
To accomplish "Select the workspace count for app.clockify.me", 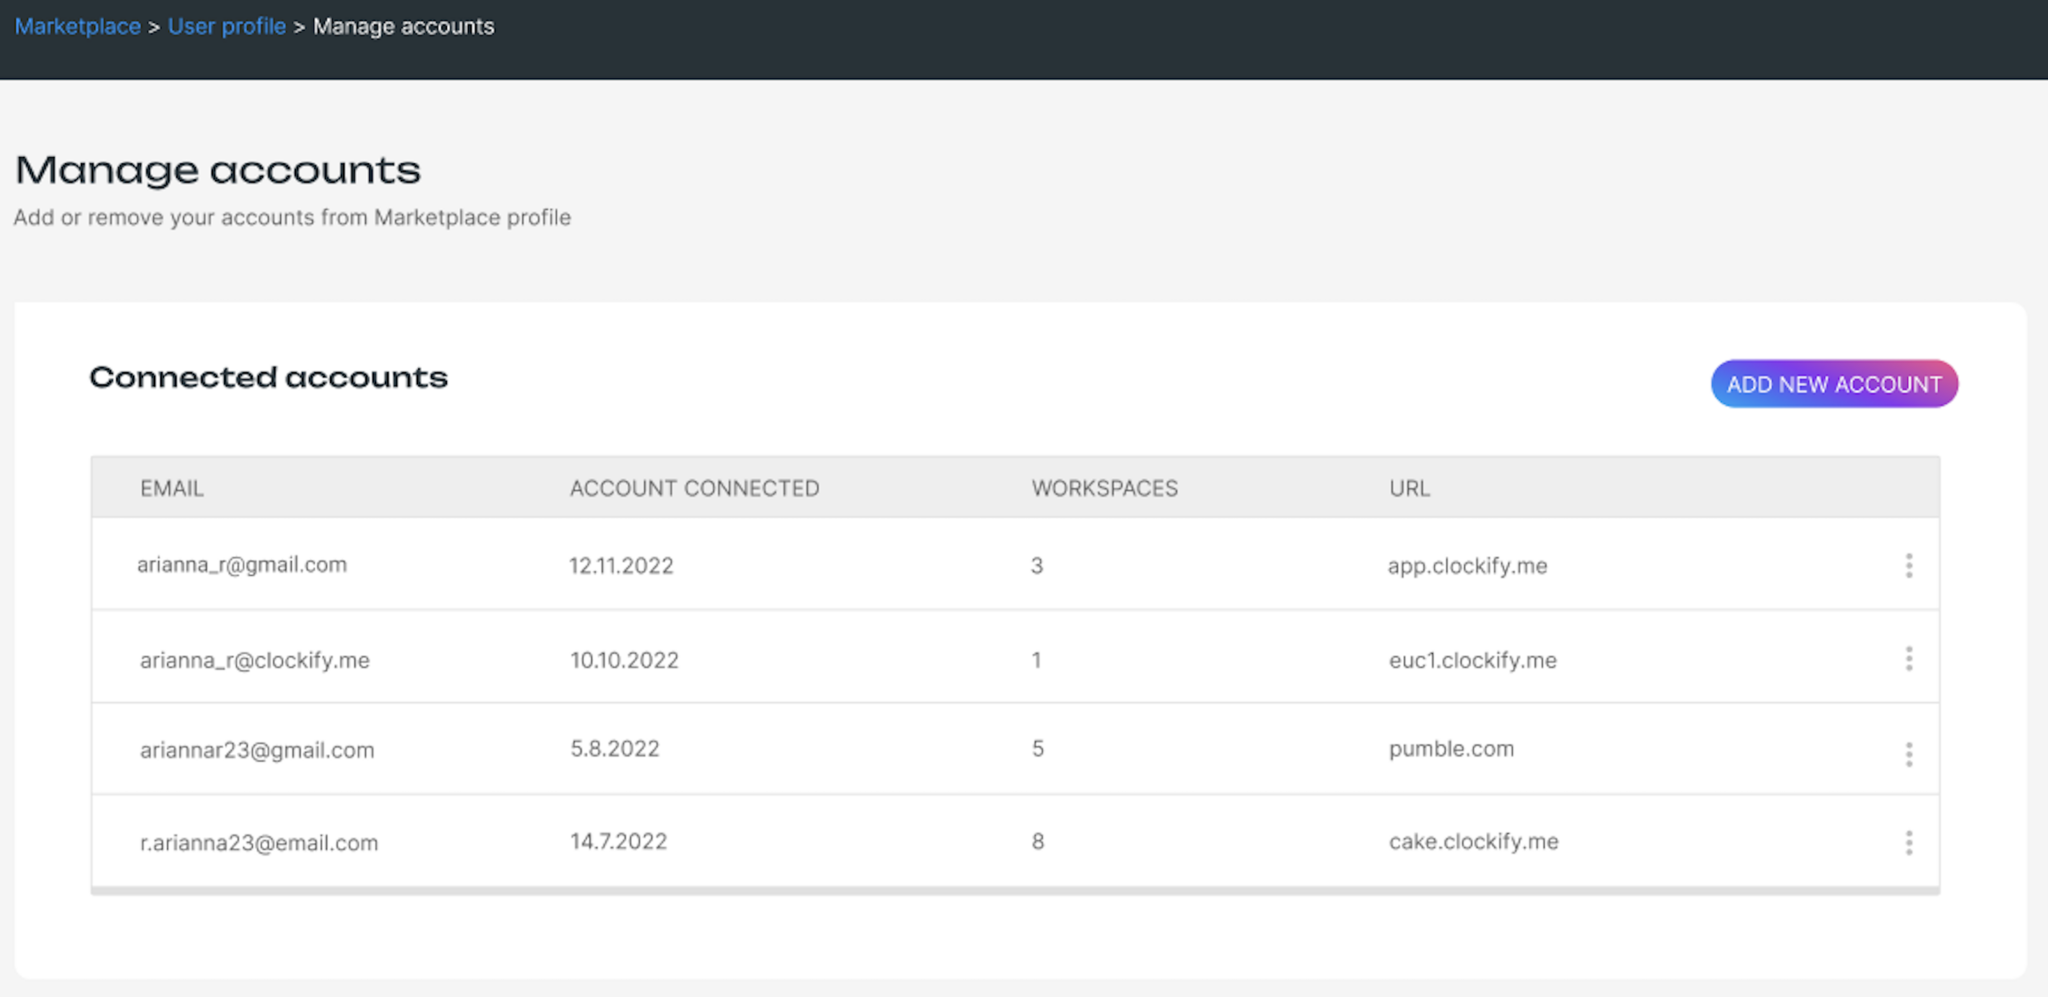I will tap(1037, 565).
